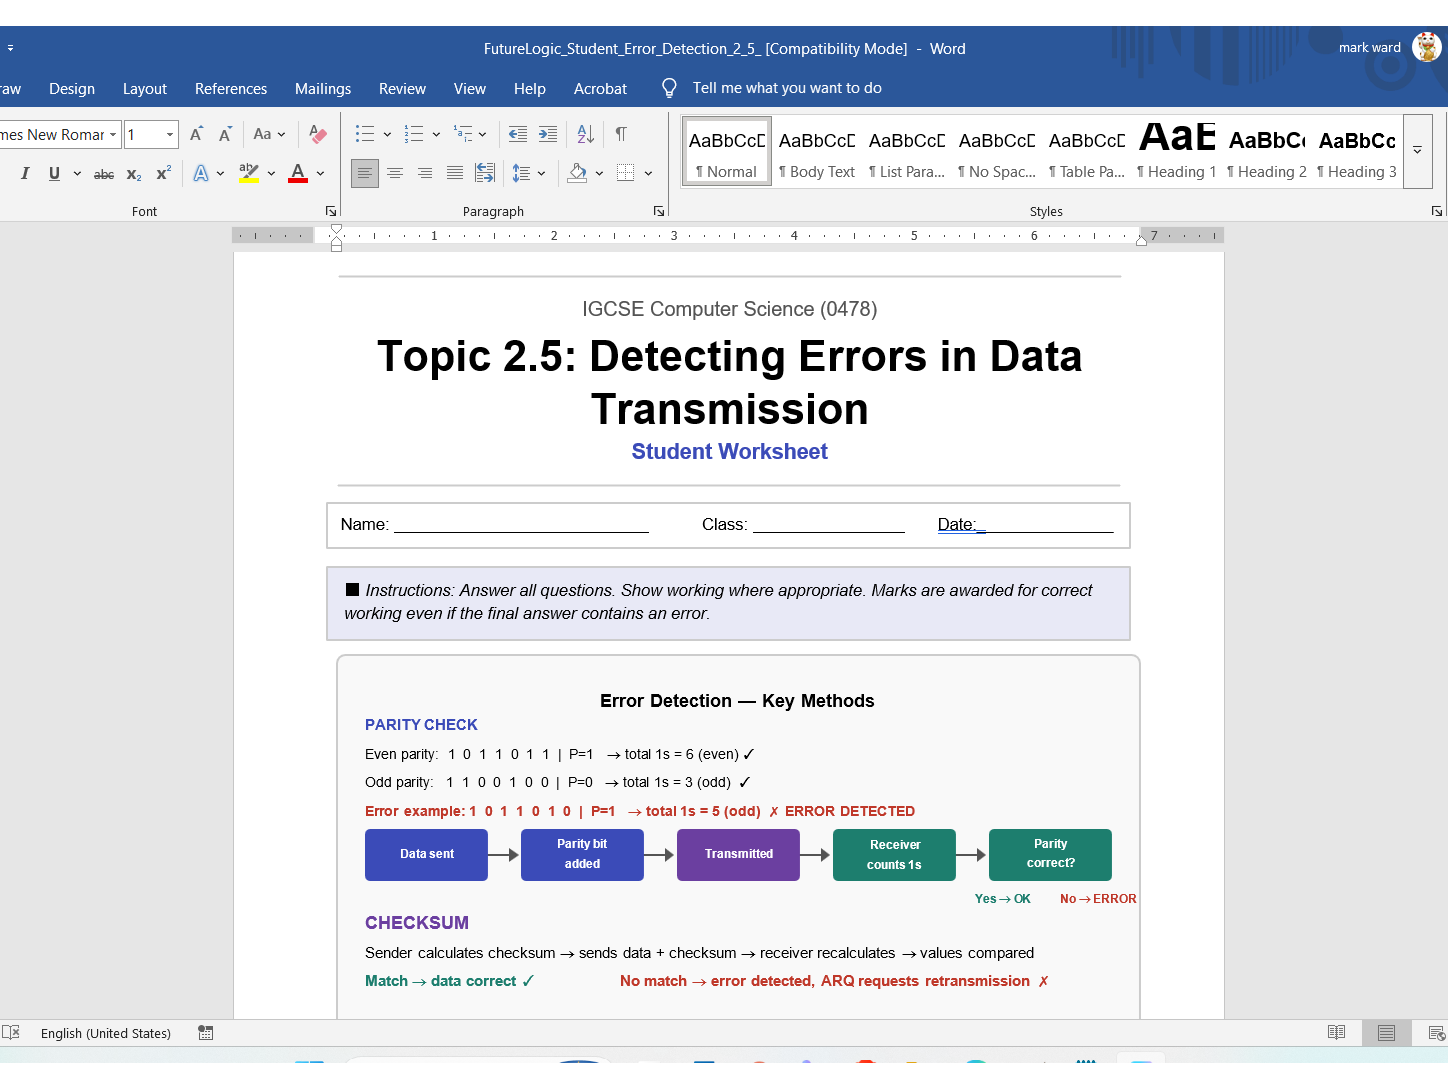Justify text icon

[x=455, y=173]
